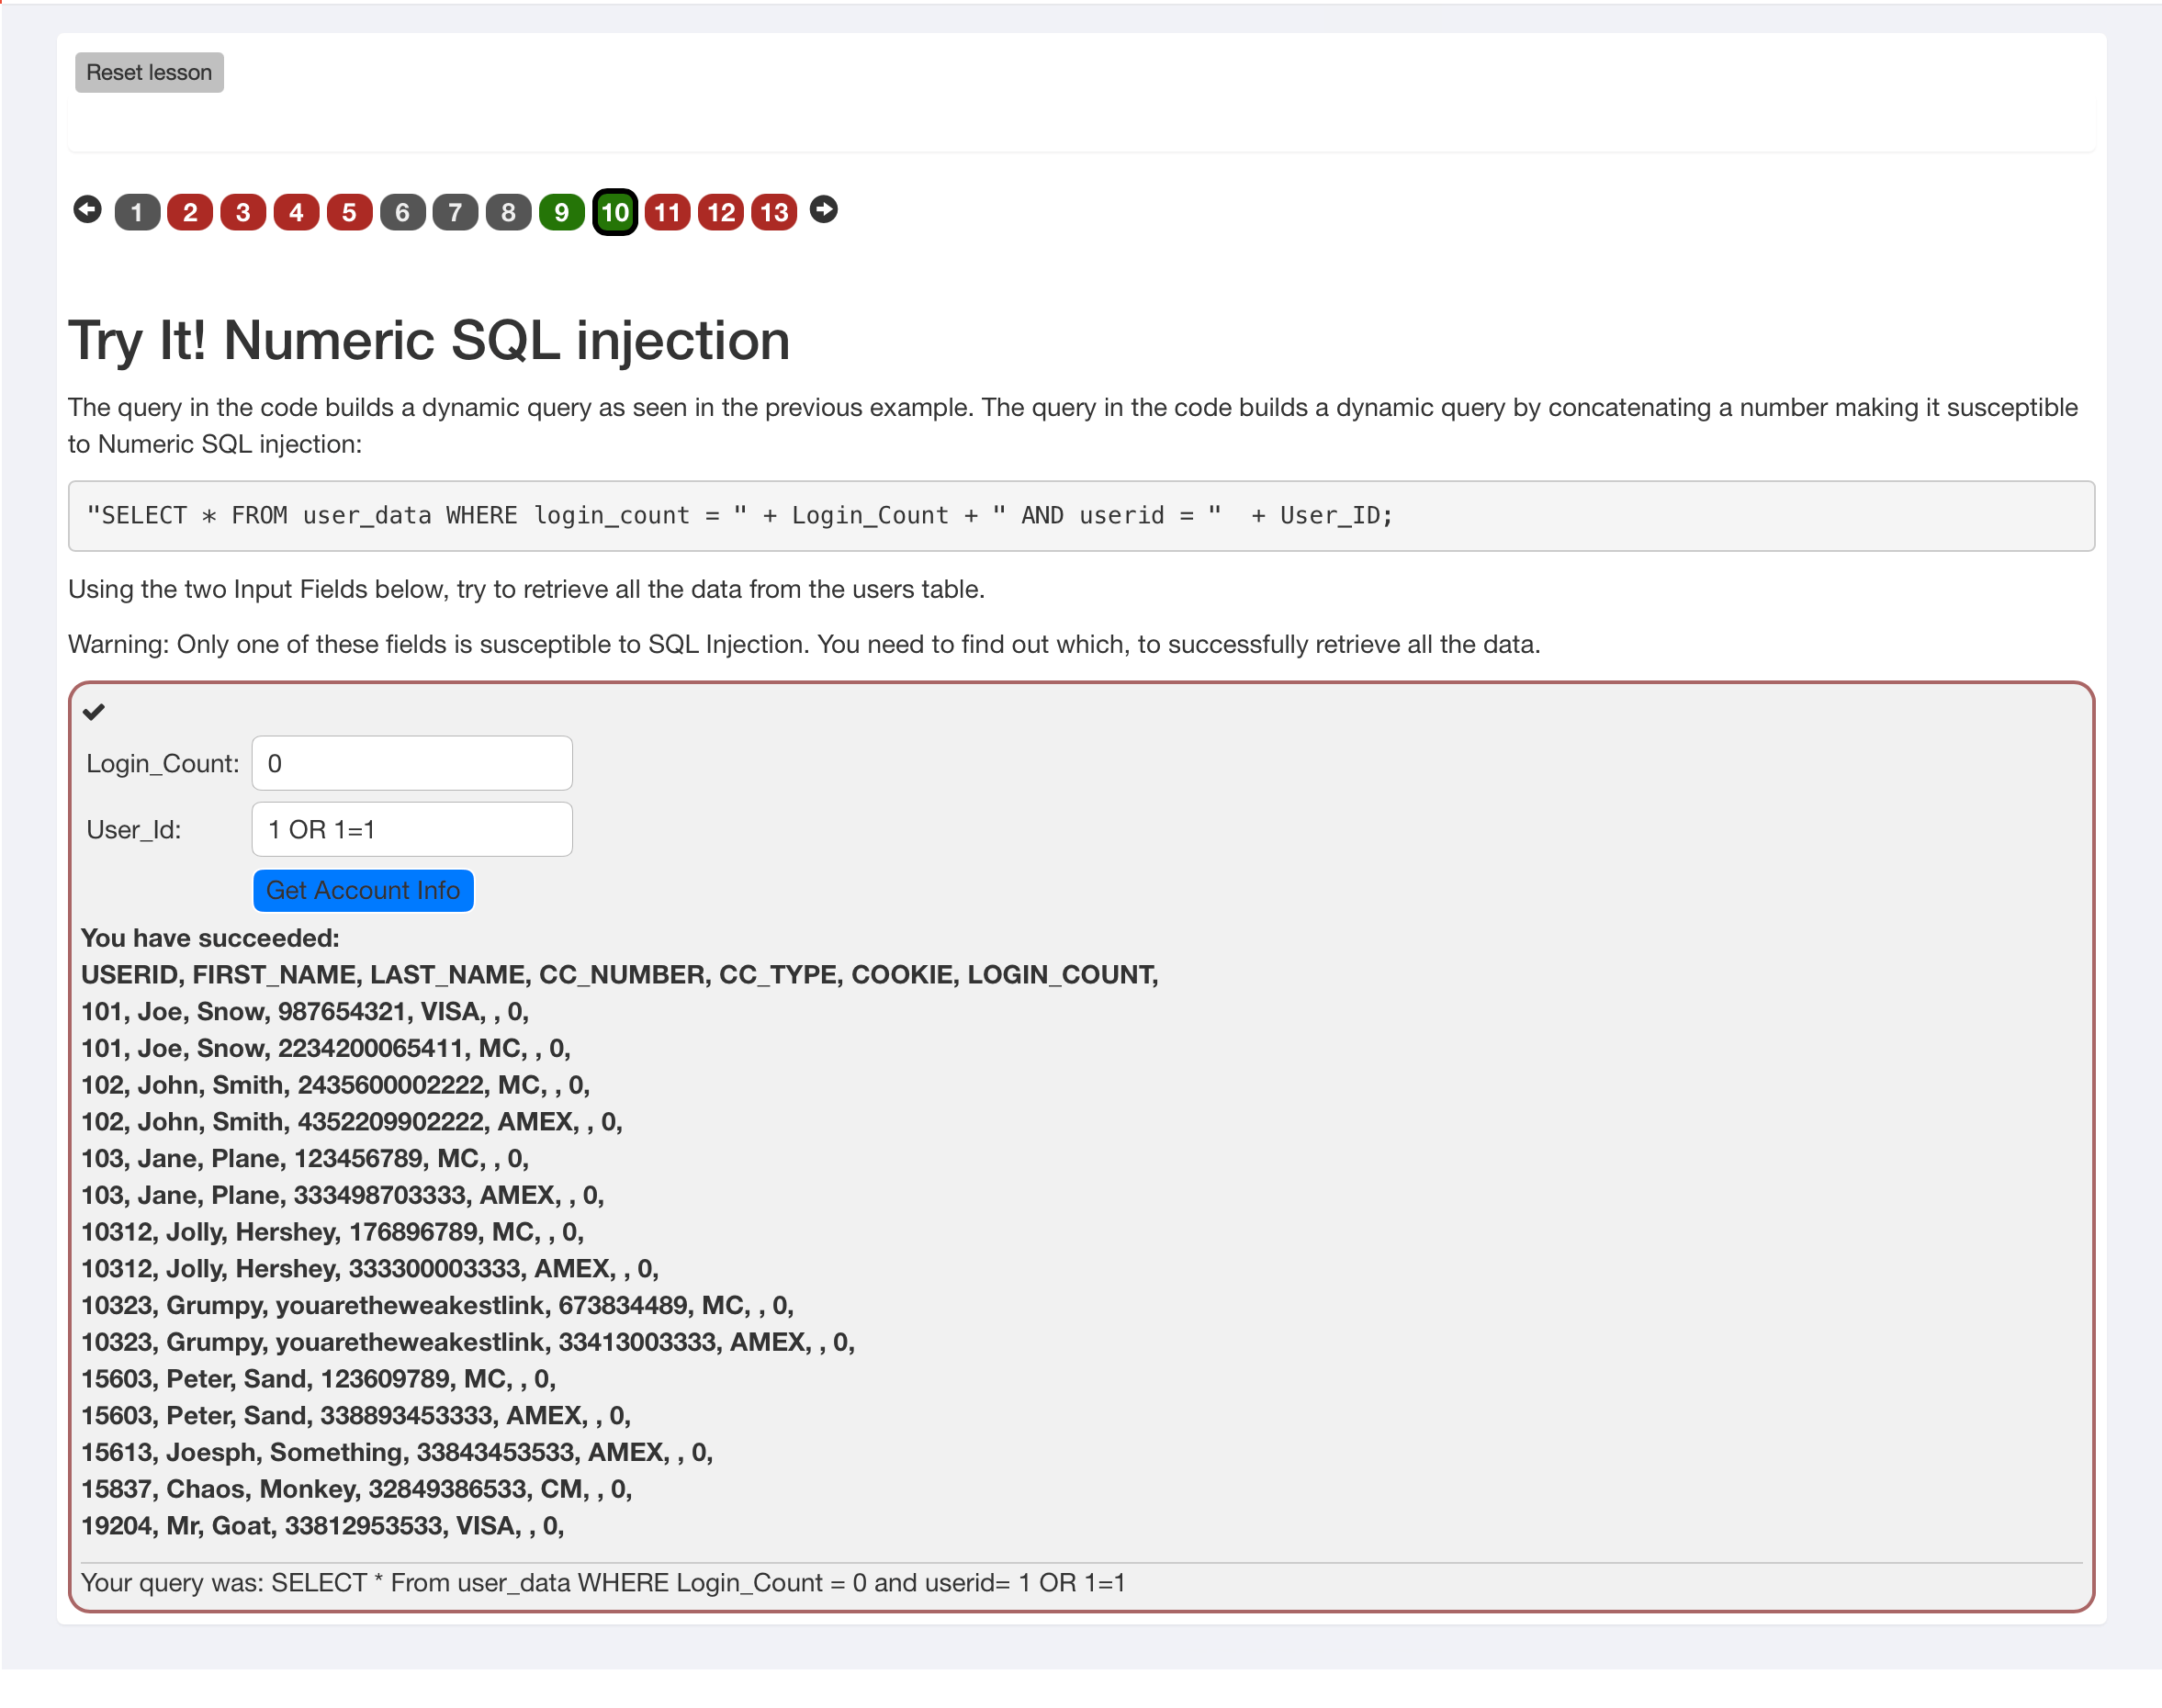Click the 'You have succeeded:' message
The width and height of the screenshot is (2162, 1708).
point(210,938)
